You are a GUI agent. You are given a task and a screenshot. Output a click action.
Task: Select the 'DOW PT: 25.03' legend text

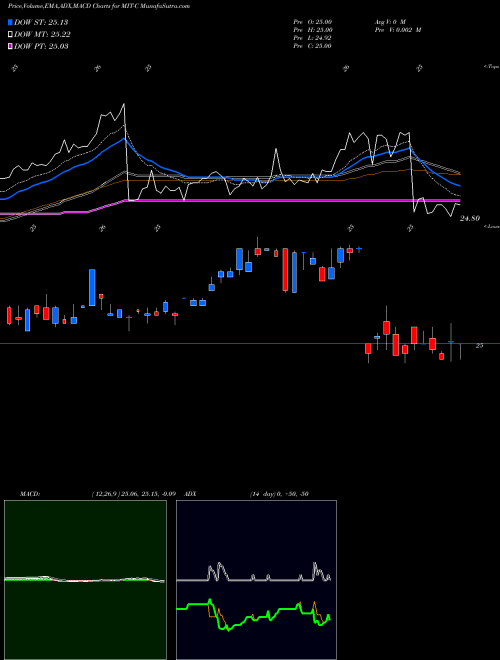click(x=41, y=46)
